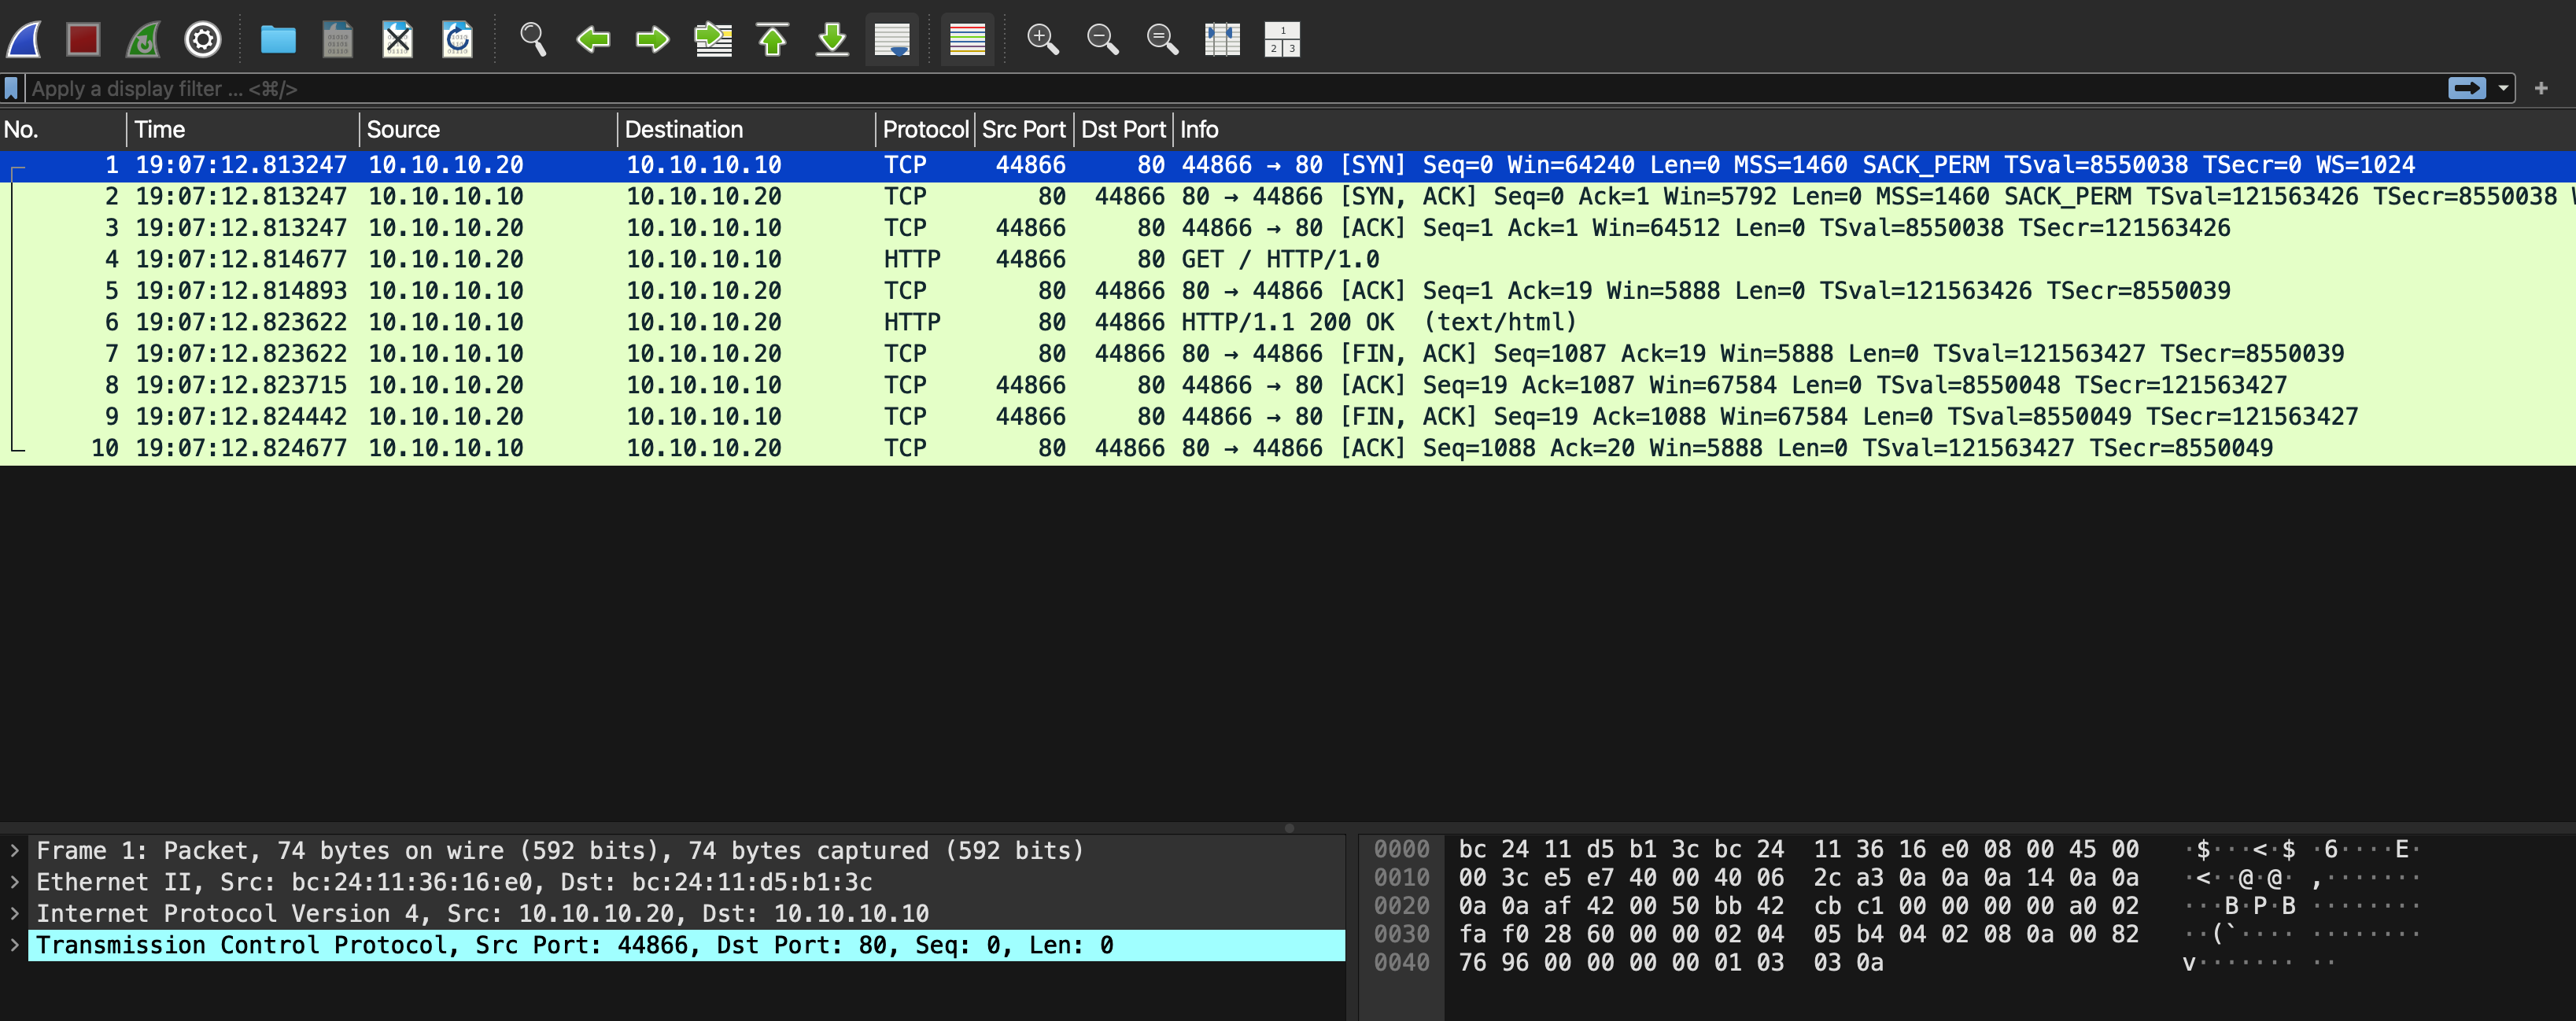Toggle packet list colorization
The image size is (2576, 1021).
[967, 40]
